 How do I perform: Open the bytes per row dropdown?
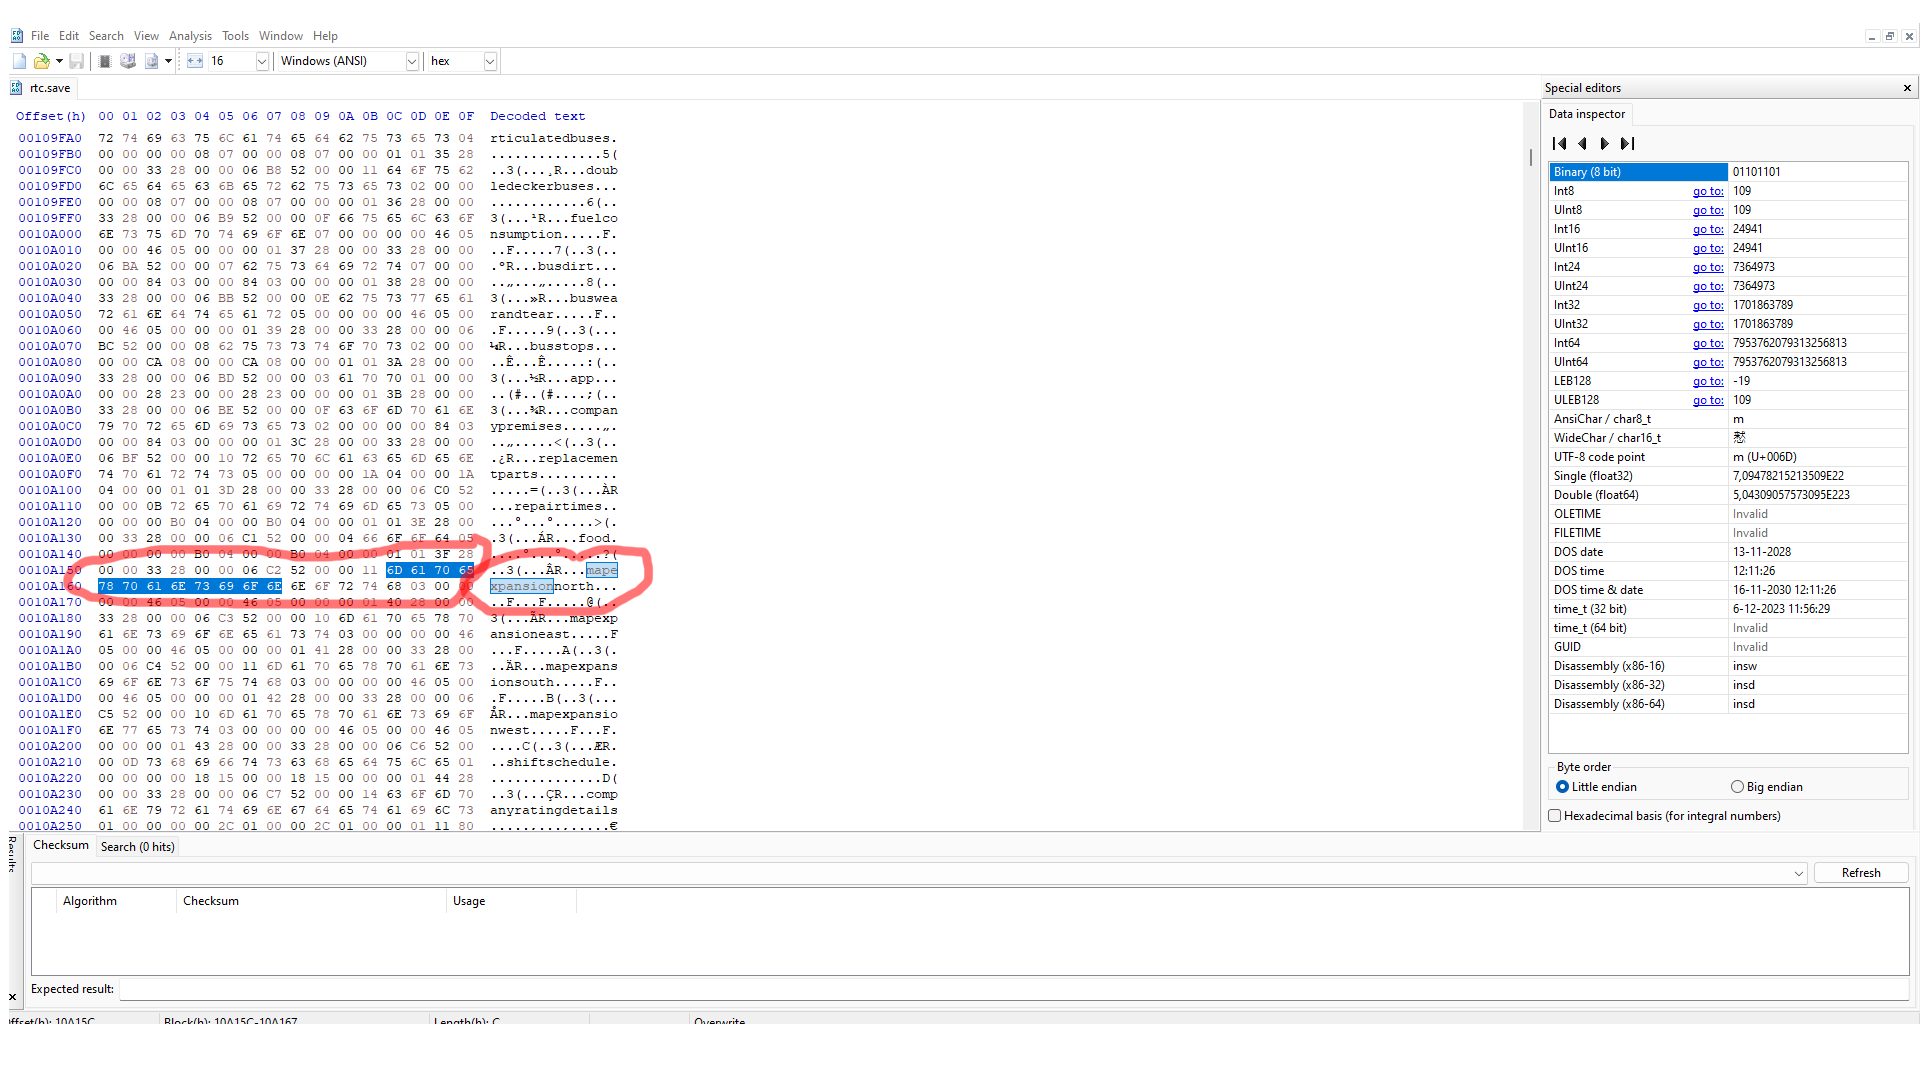[262, 61]
